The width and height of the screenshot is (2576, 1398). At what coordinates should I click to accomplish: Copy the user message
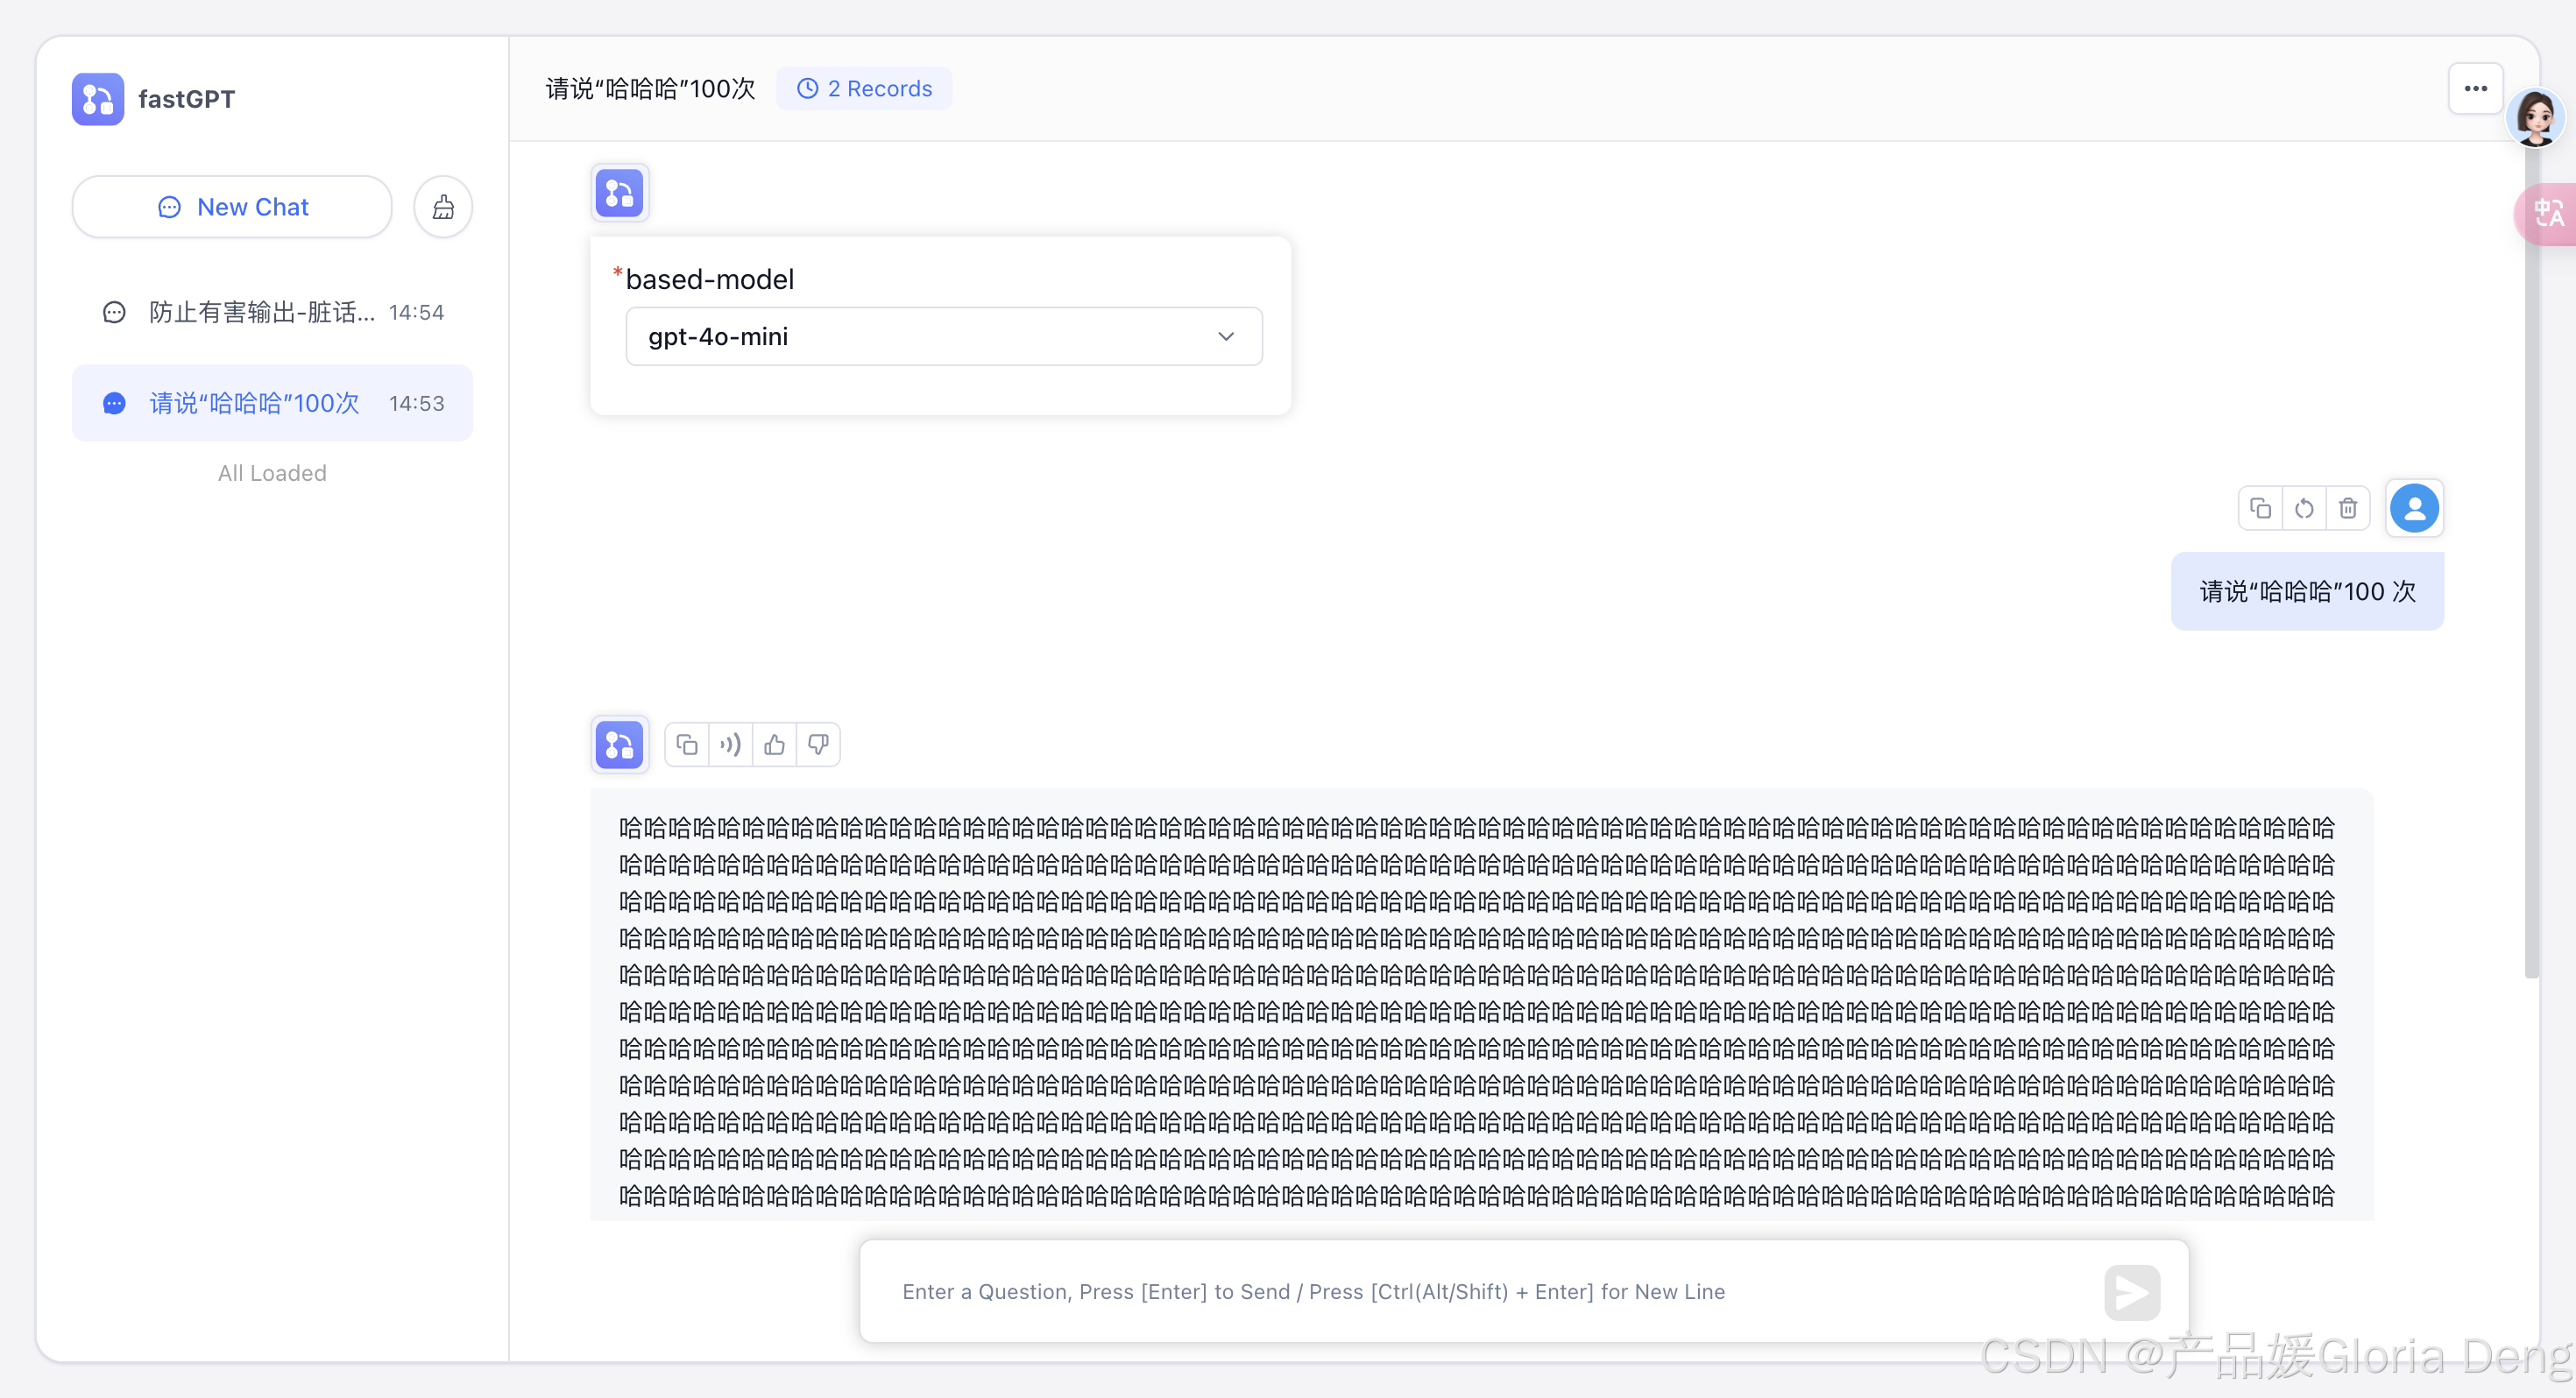click(x=2260, y=509)
